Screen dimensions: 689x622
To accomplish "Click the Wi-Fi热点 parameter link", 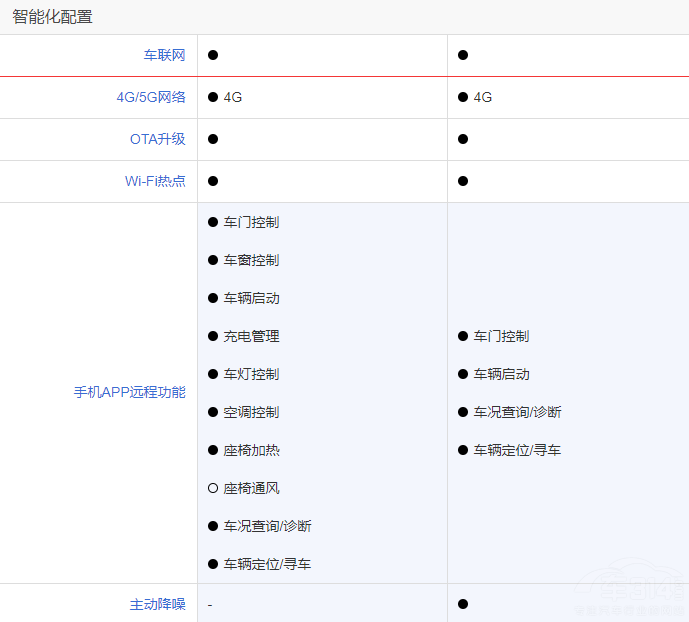I will [x=155, y=181].
